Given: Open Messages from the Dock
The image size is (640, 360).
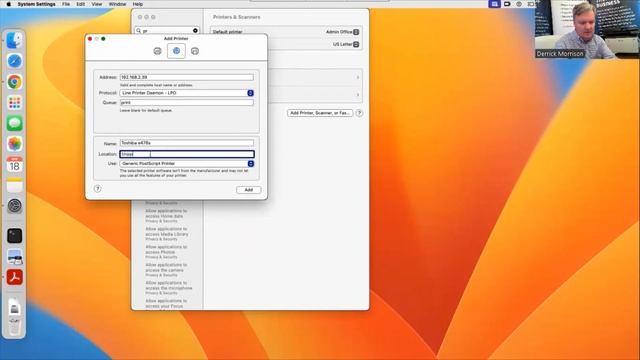Looking at the screenshot, I should point(14,123).
